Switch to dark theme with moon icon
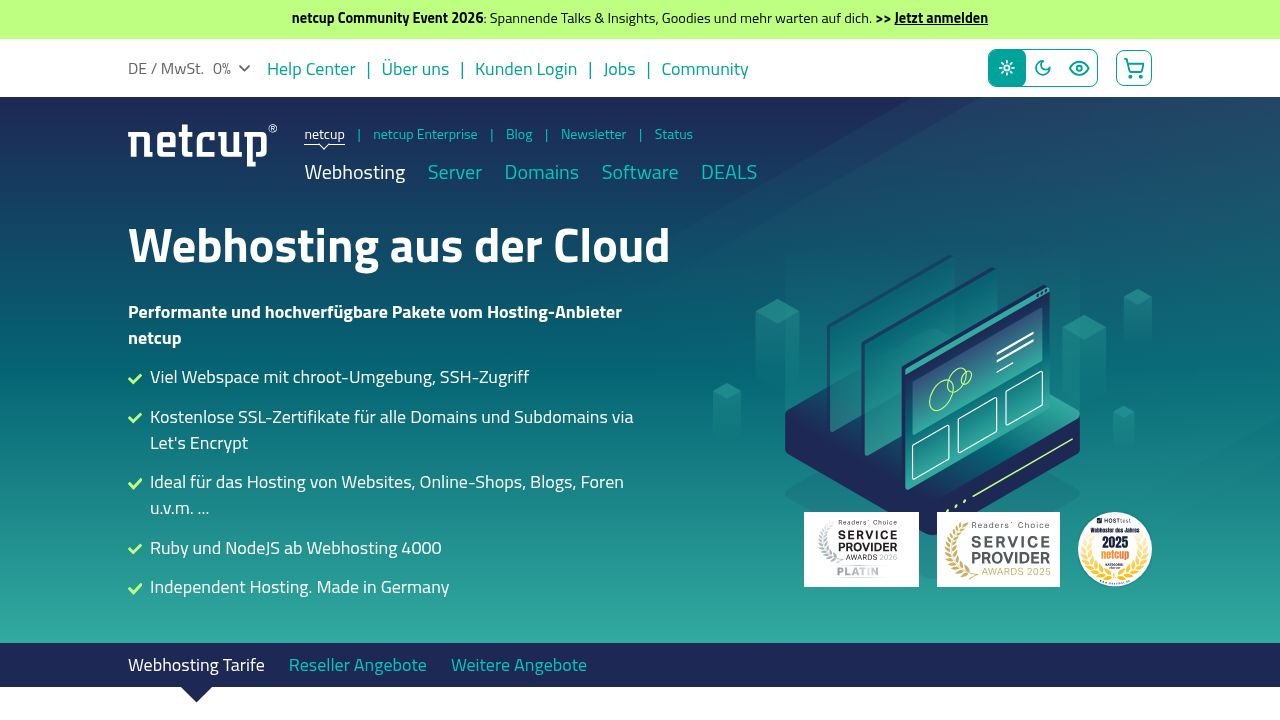The width and height of the screenshot is (1280, 720). [1043, 68]
